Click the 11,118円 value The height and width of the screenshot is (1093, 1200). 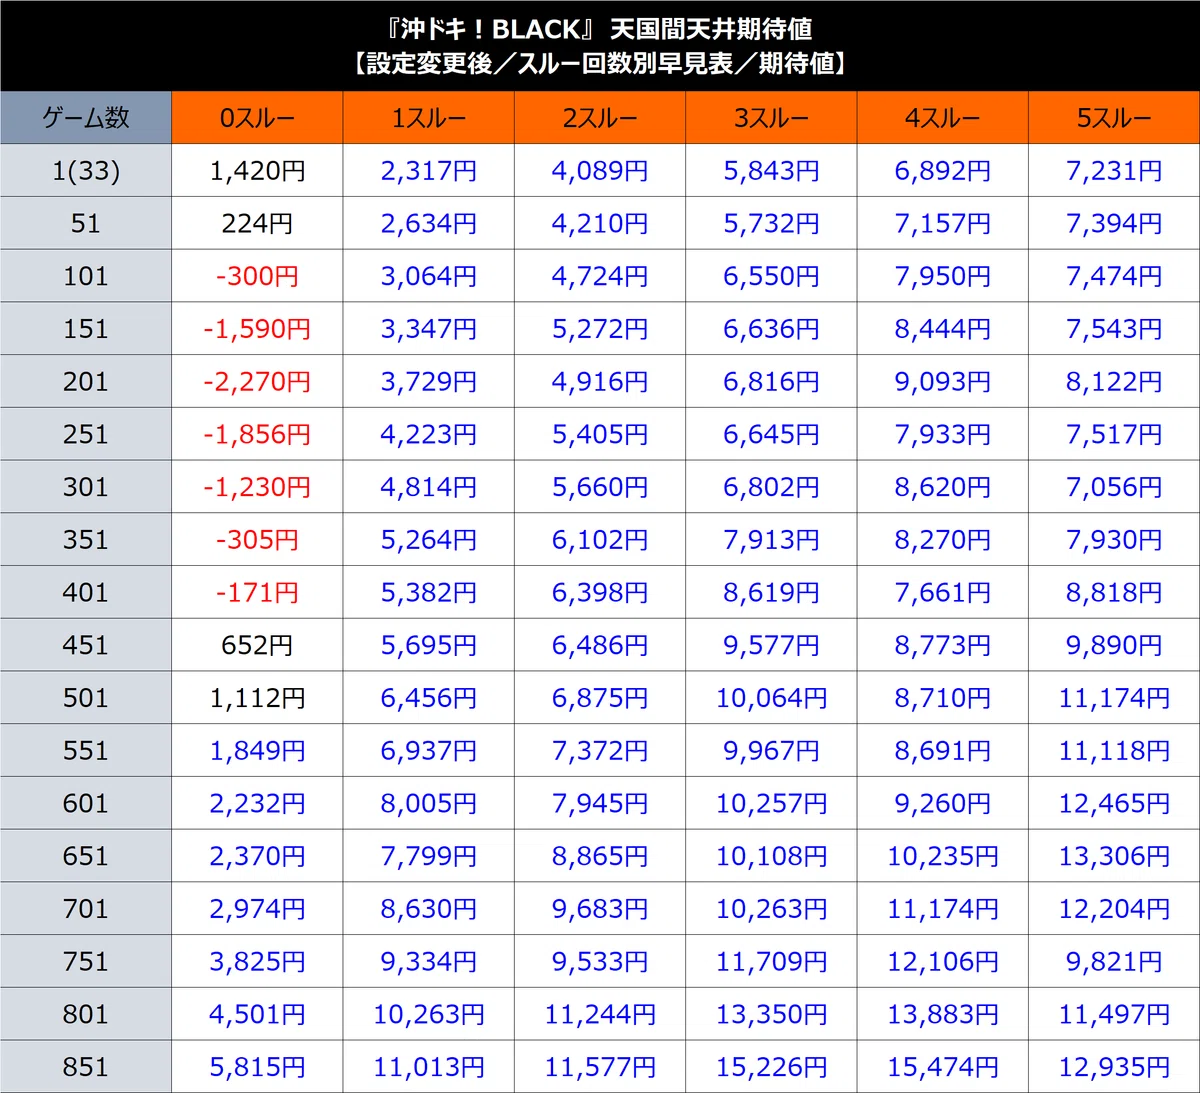pyautogui.click(x=1114, y=751)
